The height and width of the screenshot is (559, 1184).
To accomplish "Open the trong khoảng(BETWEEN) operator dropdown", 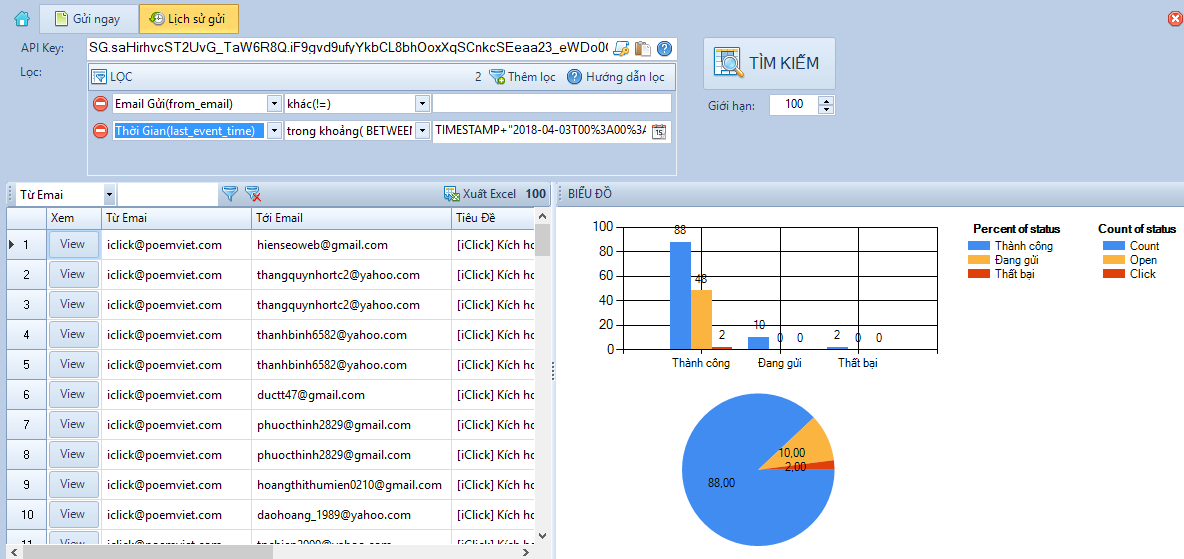I will [422, 131].
